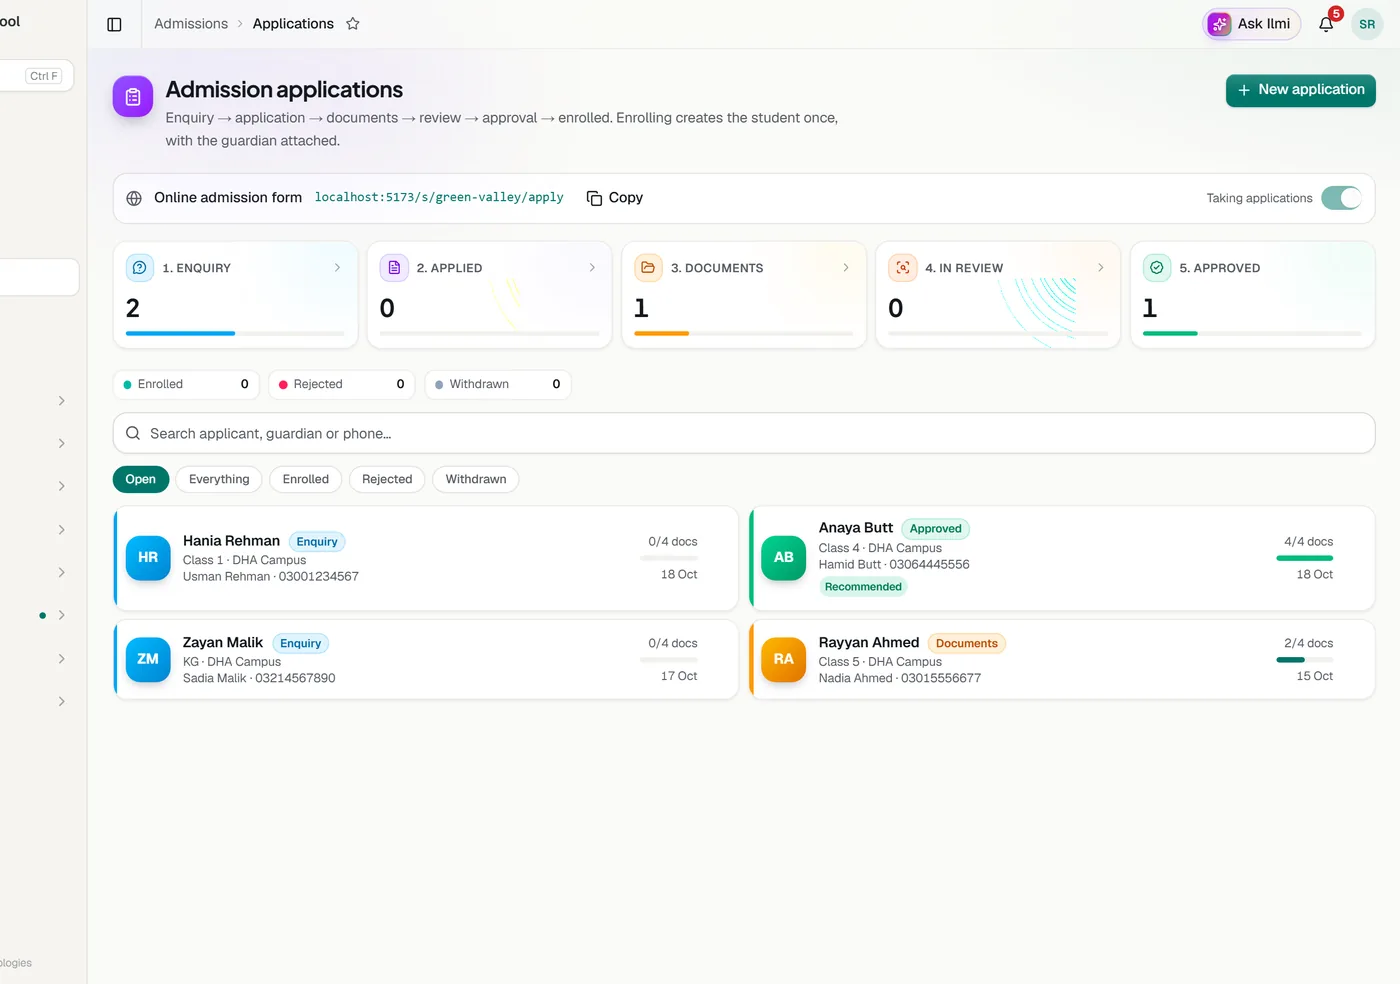Expand the 3. Documents stage chevron
This screenshot has width=1400, height=984.
846,268
